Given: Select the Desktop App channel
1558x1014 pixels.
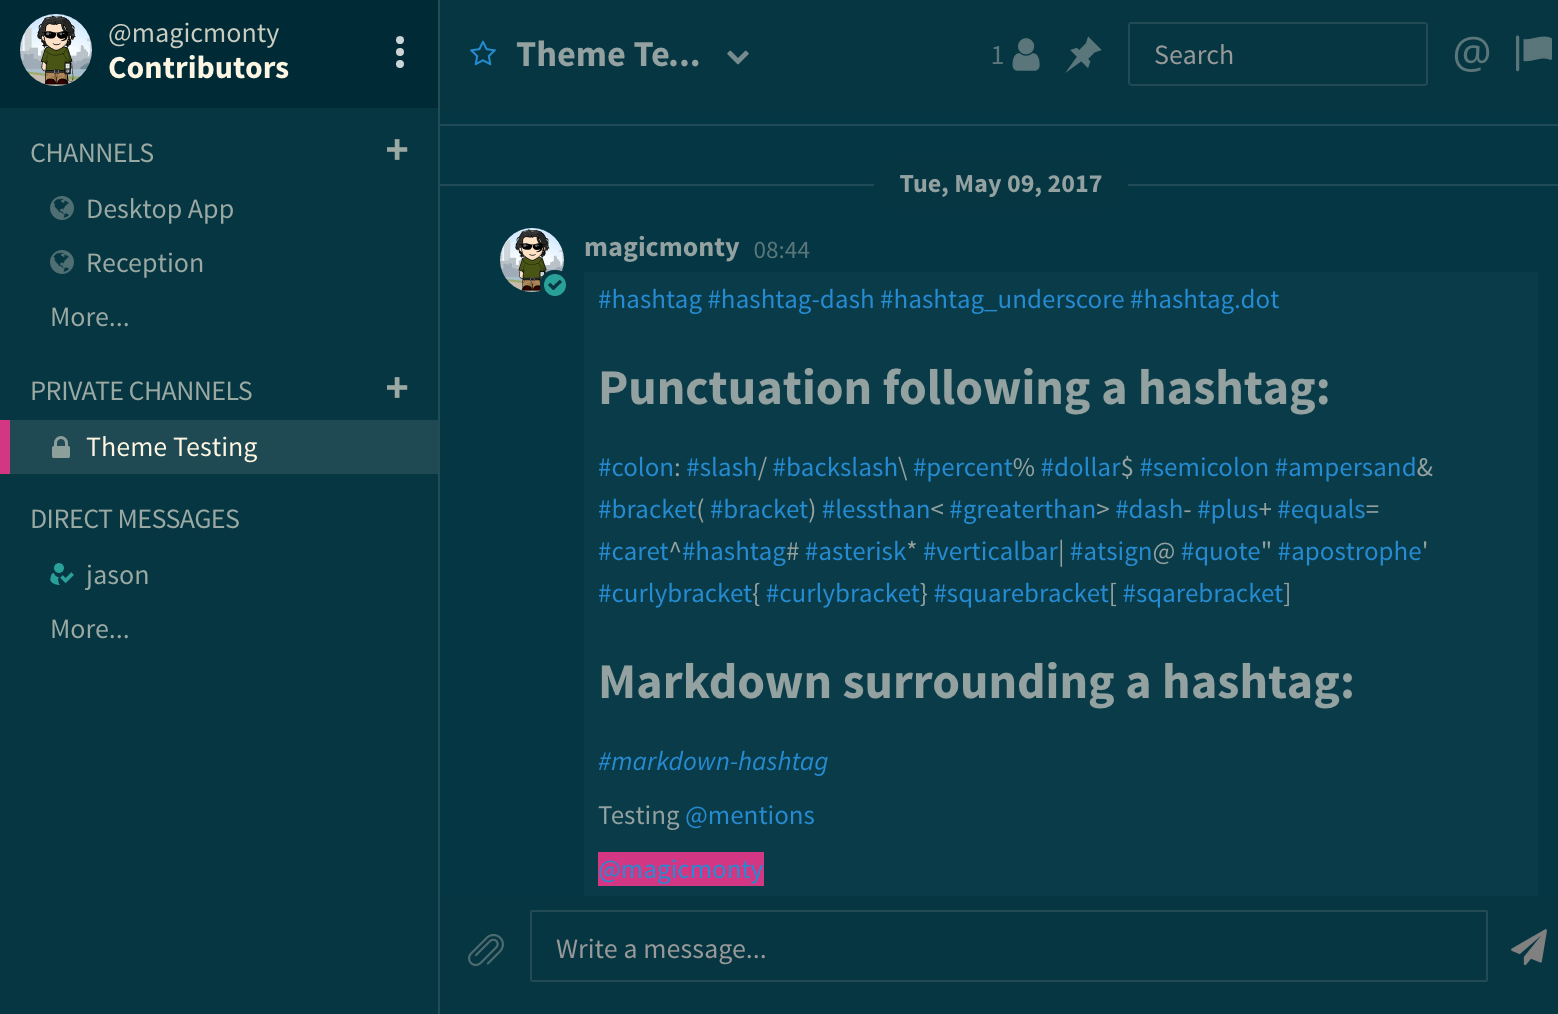Looking at the screenshot, I should click(x=160, y=209).
